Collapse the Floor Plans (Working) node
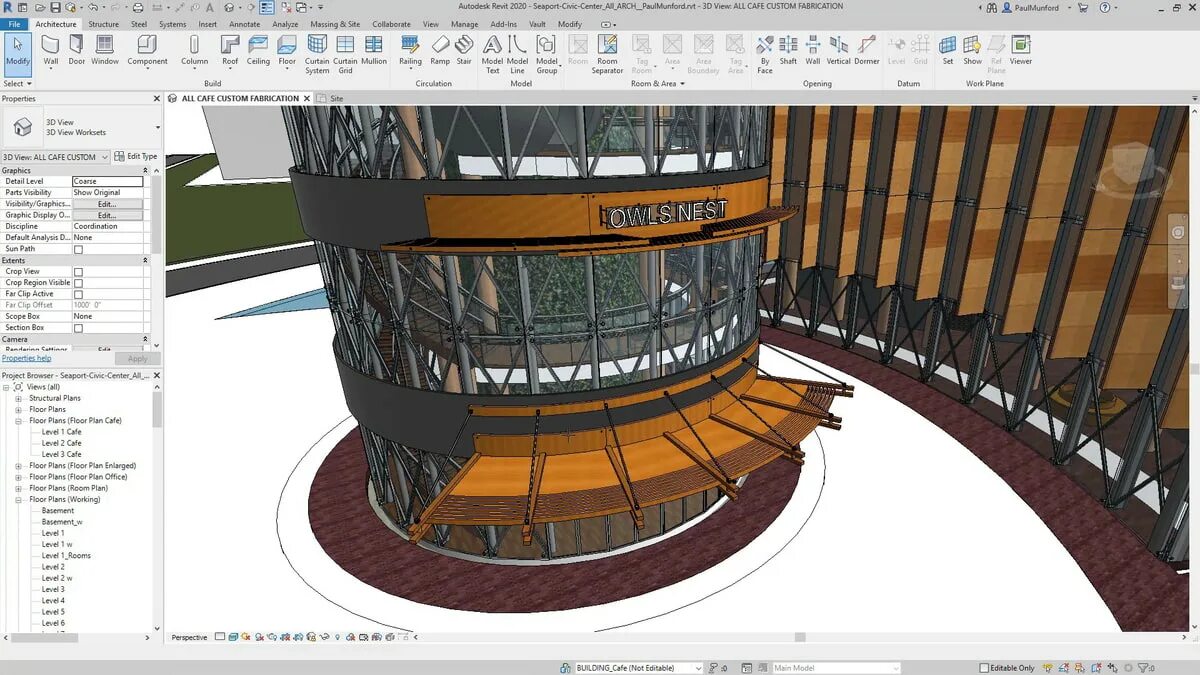 (18, 499)
